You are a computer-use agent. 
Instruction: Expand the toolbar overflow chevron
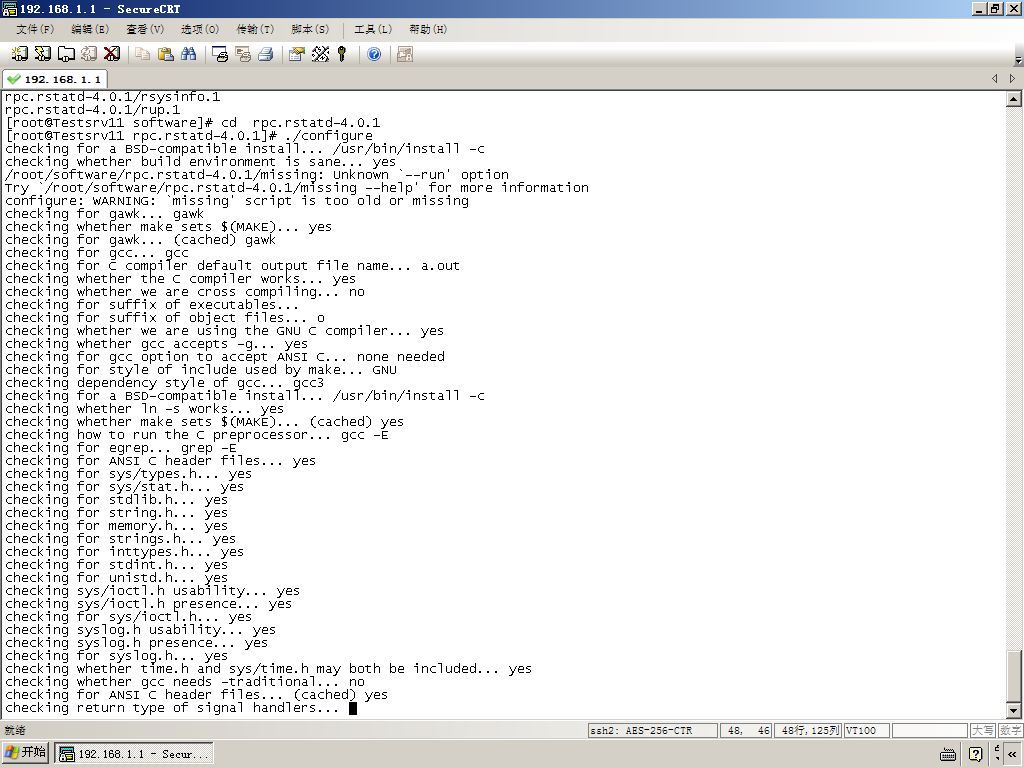point(1018,60)
